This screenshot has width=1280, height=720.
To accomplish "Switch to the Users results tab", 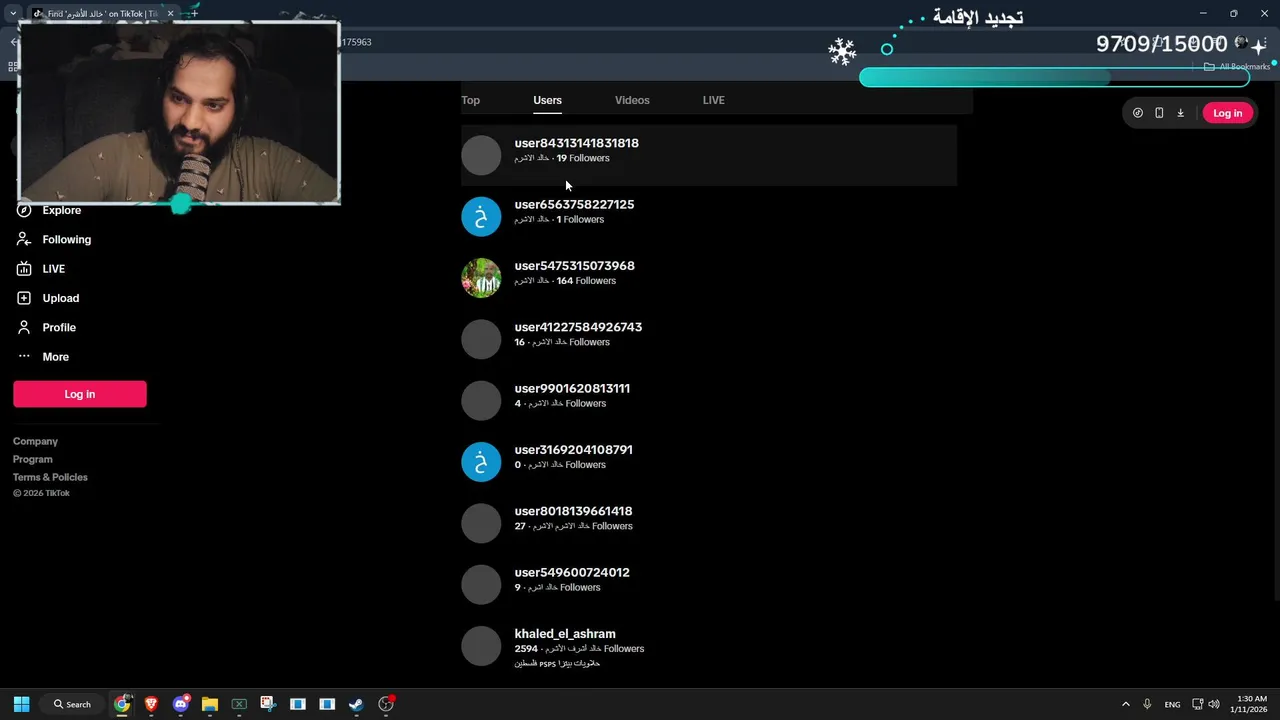I will pyautogui.click(x=547, y=100).
